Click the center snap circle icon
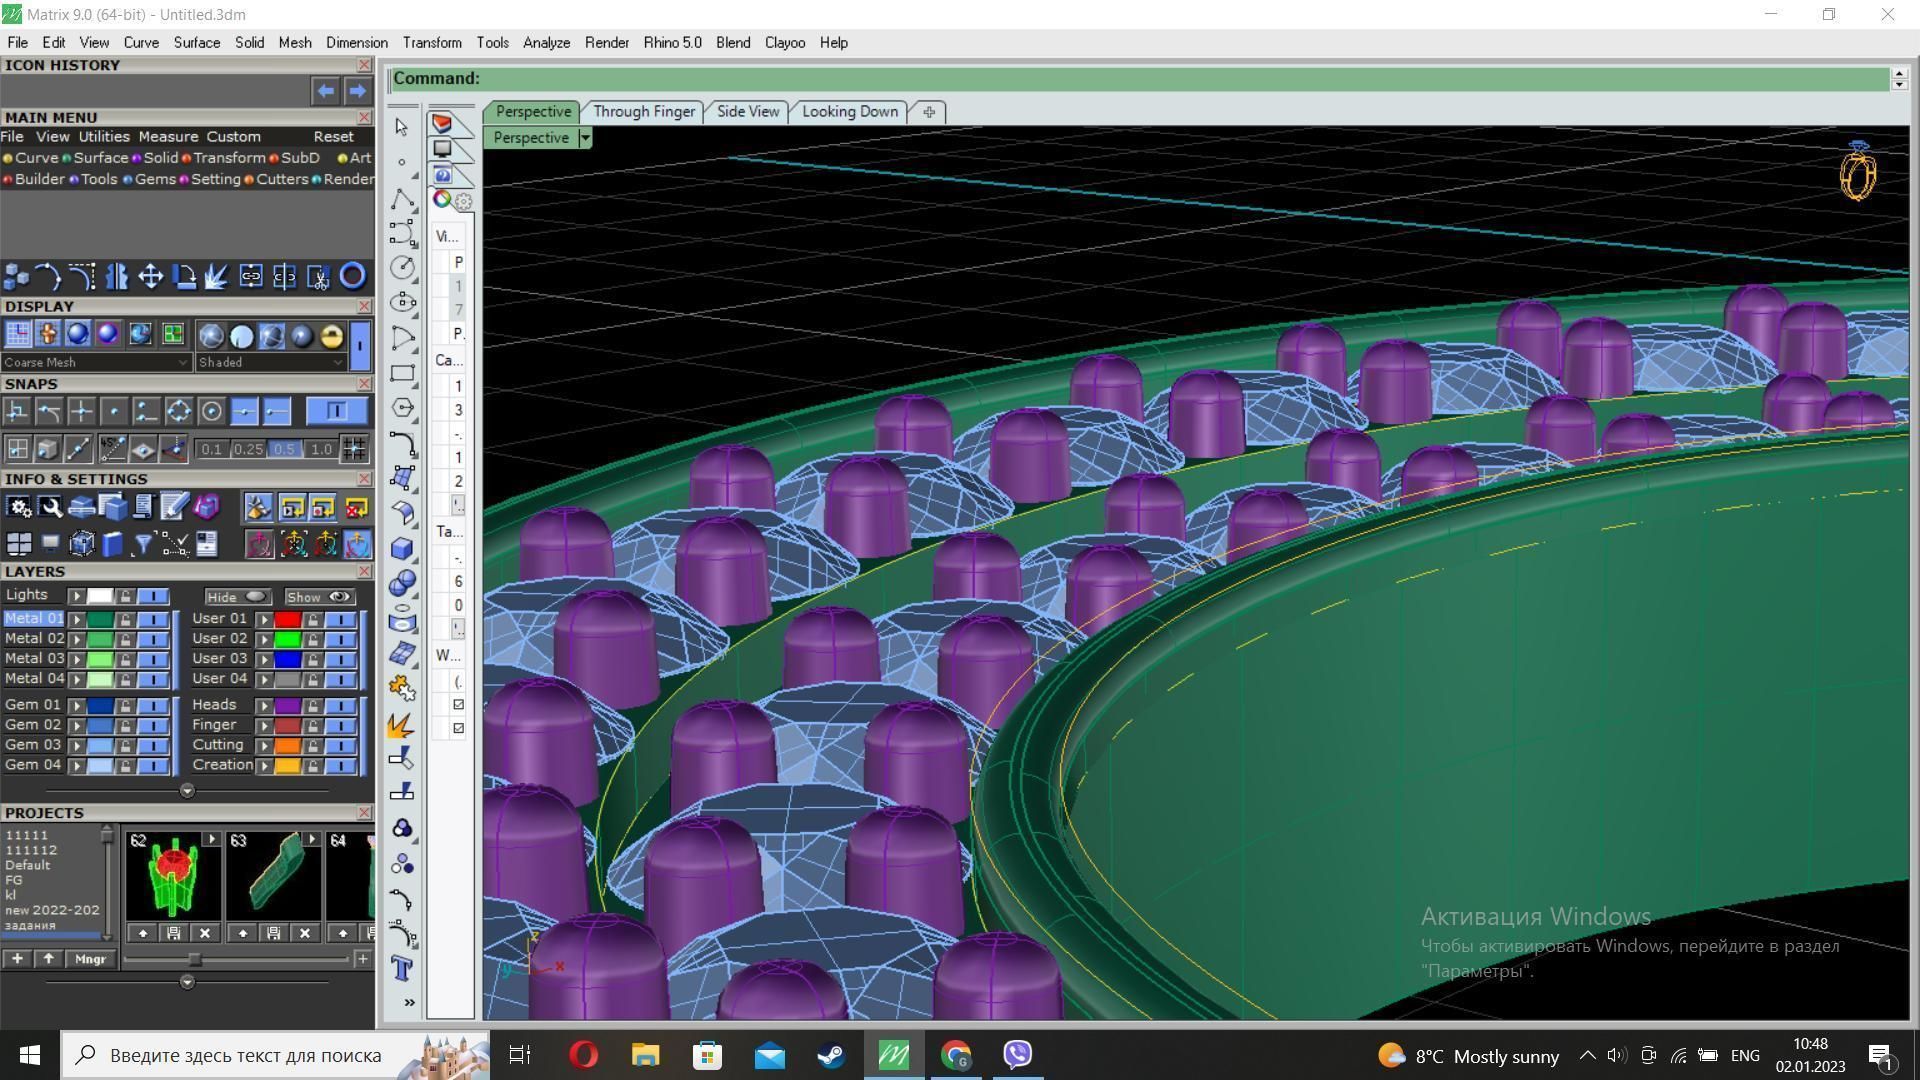 pos(211,411)
